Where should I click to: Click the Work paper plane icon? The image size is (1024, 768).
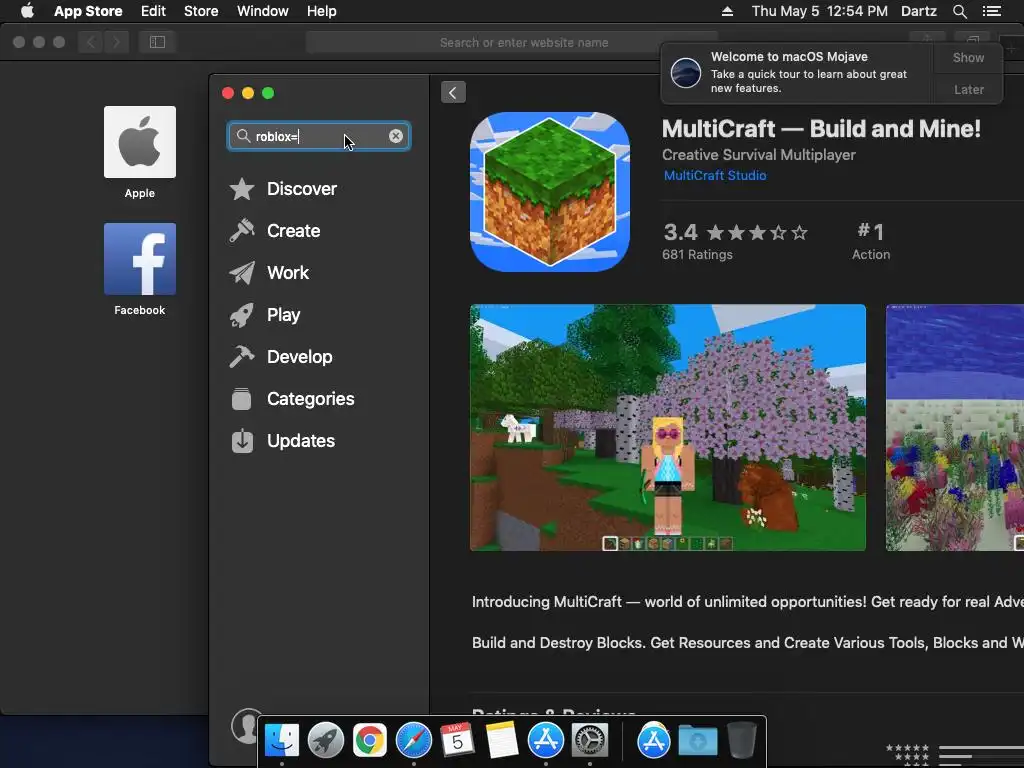pyautogui.click(x=242, y=272)
